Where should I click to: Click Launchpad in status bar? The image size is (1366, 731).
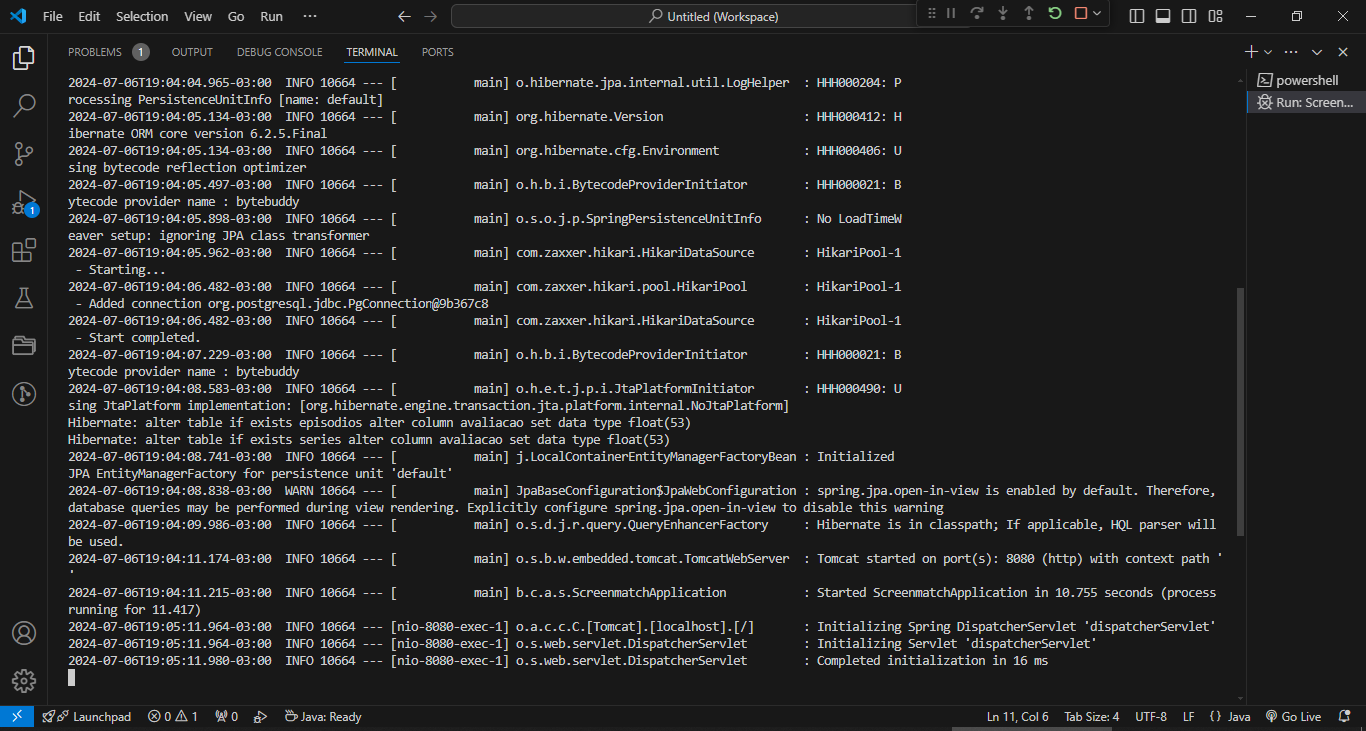coord(87,716)
